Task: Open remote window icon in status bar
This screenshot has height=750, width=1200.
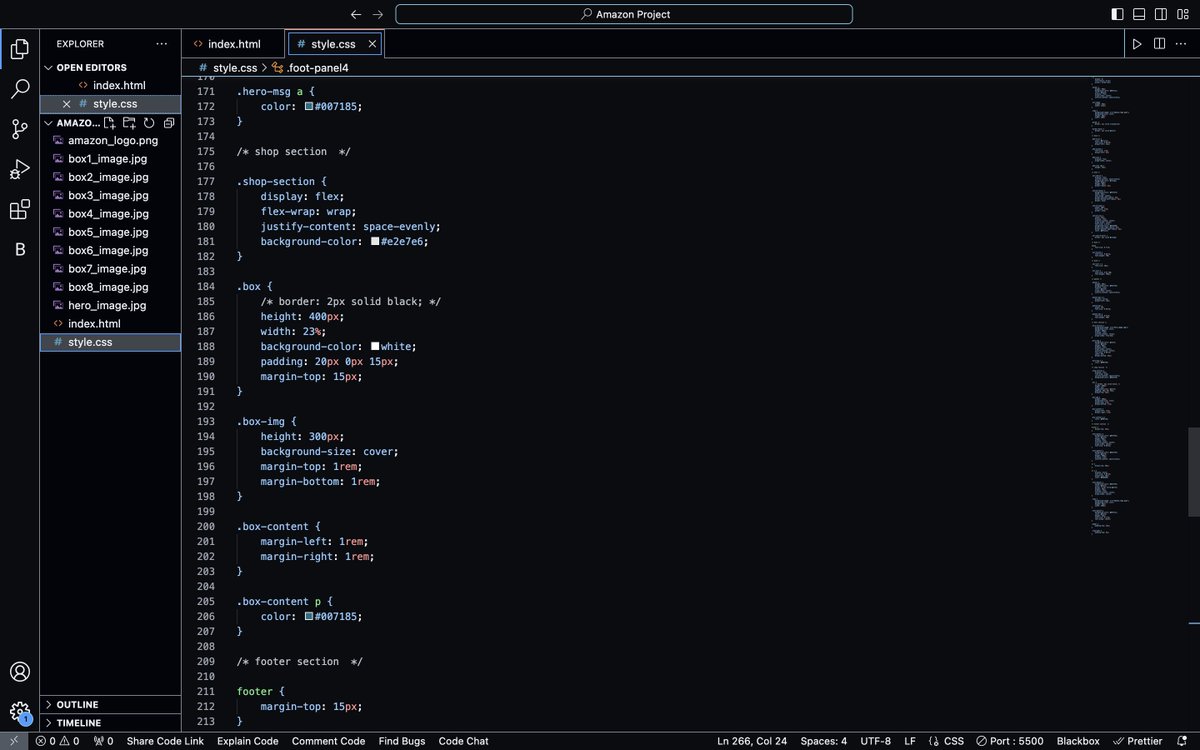Action: (x=14, y=741)
